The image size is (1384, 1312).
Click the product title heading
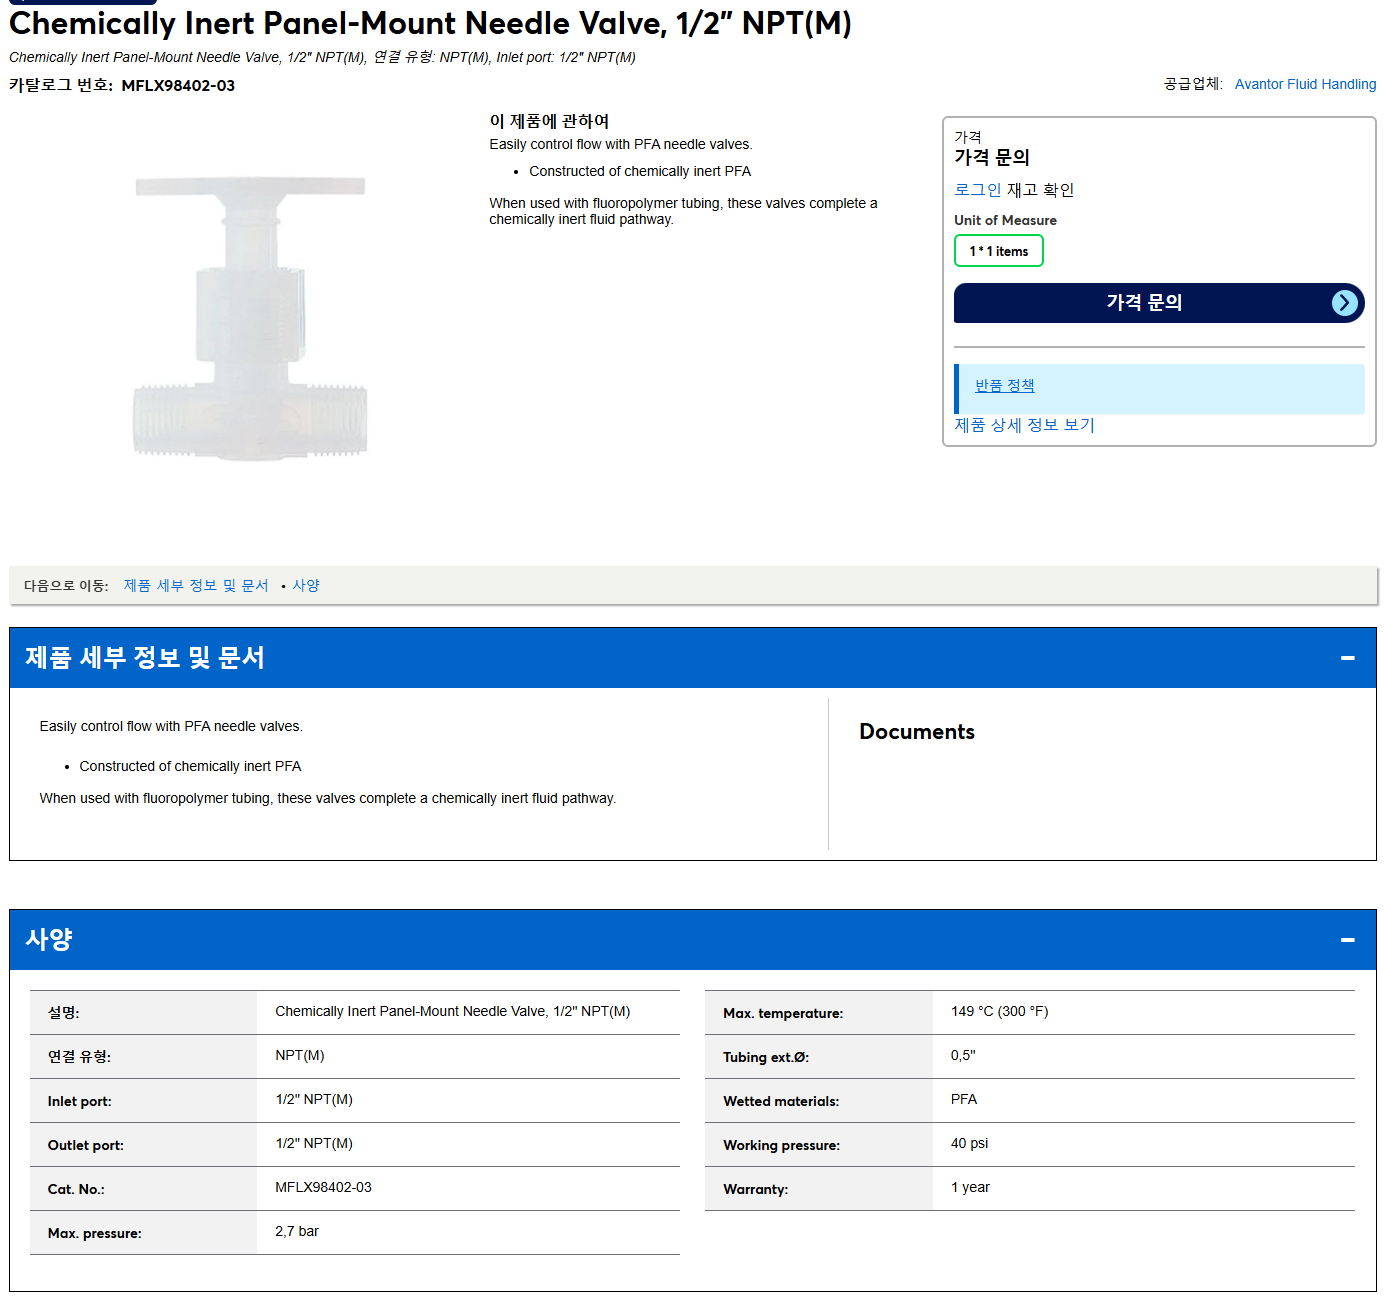point(430,23)
